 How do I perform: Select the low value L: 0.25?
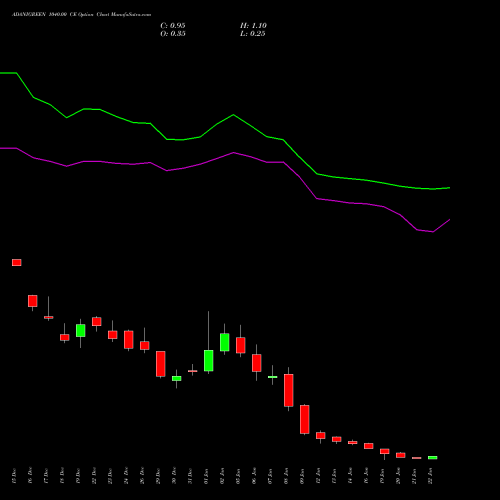tap(253, 34)
